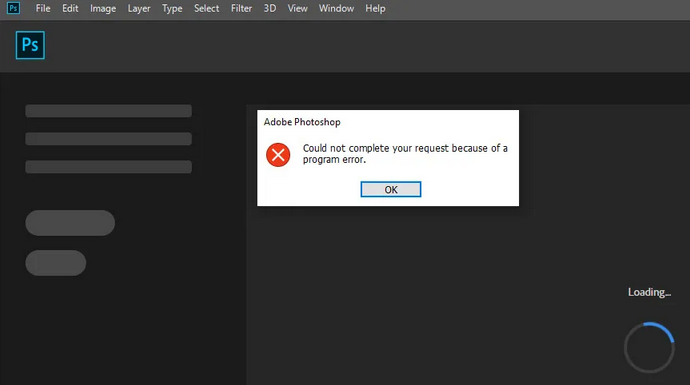Open the Edit menu
The width and height of the screenshot is (690, 385).
(70, 8)
